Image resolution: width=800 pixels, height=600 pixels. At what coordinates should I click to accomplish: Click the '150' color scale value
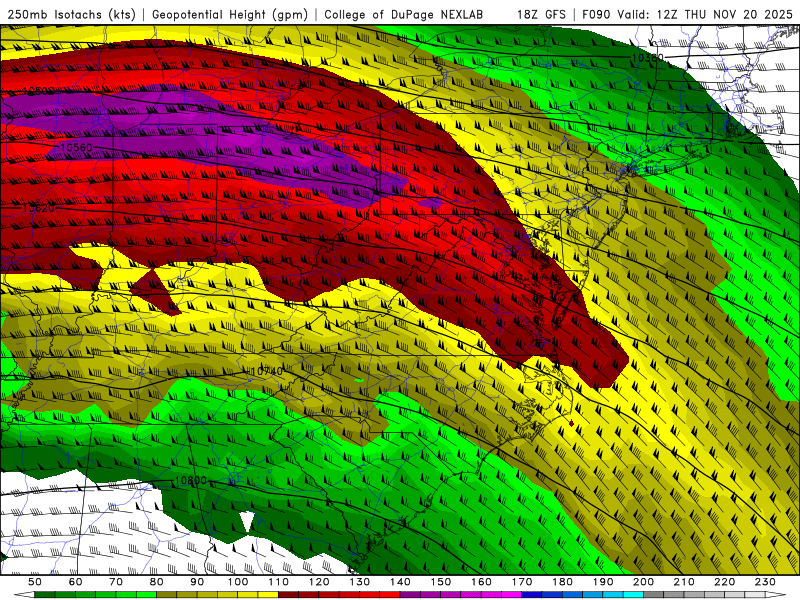tap(441, 582)
